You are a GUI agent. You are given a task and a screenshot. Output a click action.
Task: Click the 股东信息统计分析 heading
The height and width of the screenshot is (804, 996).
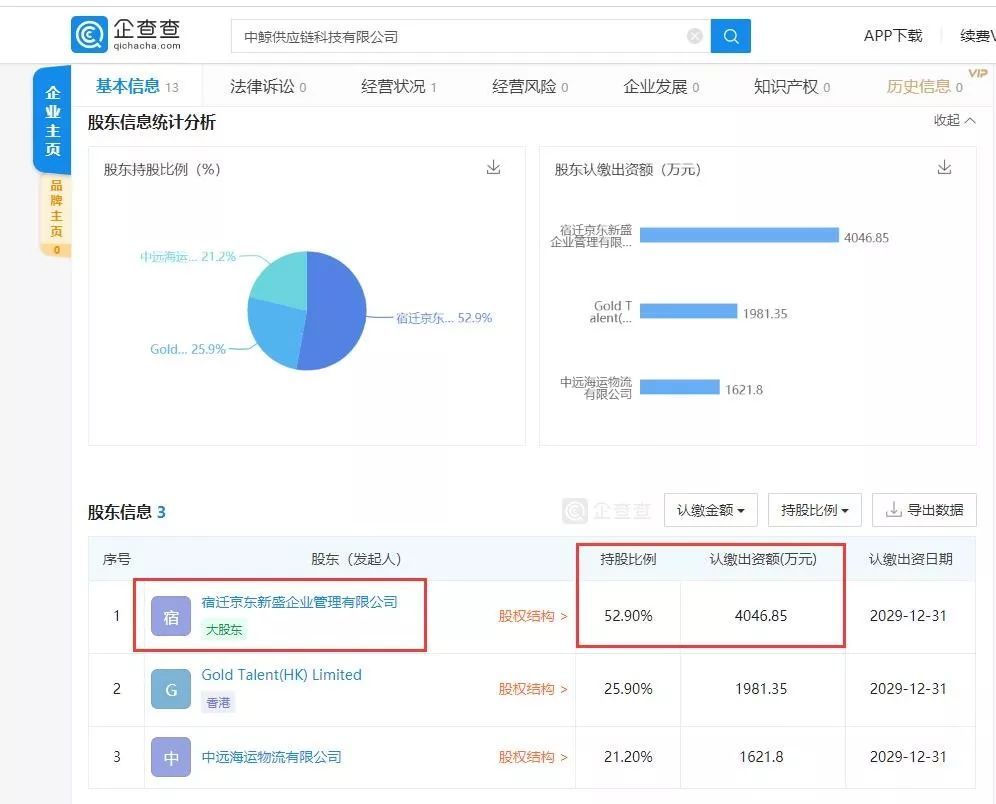tap(152, 122)
